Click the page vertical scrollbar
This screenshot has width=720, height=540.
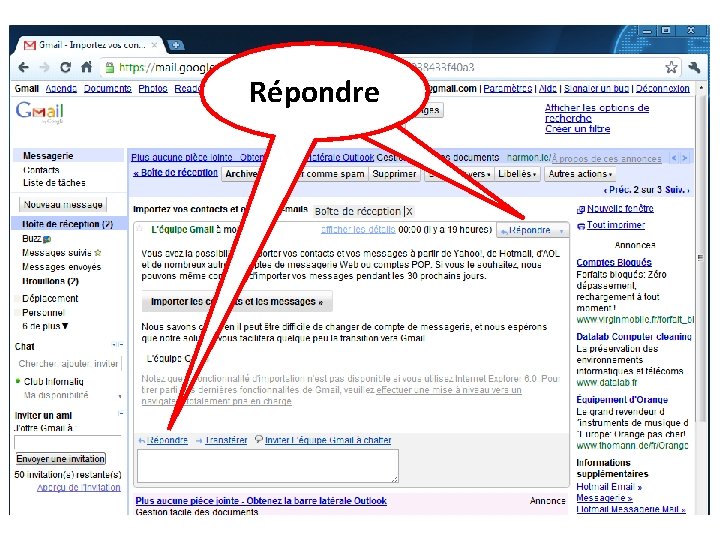point(700,257)
